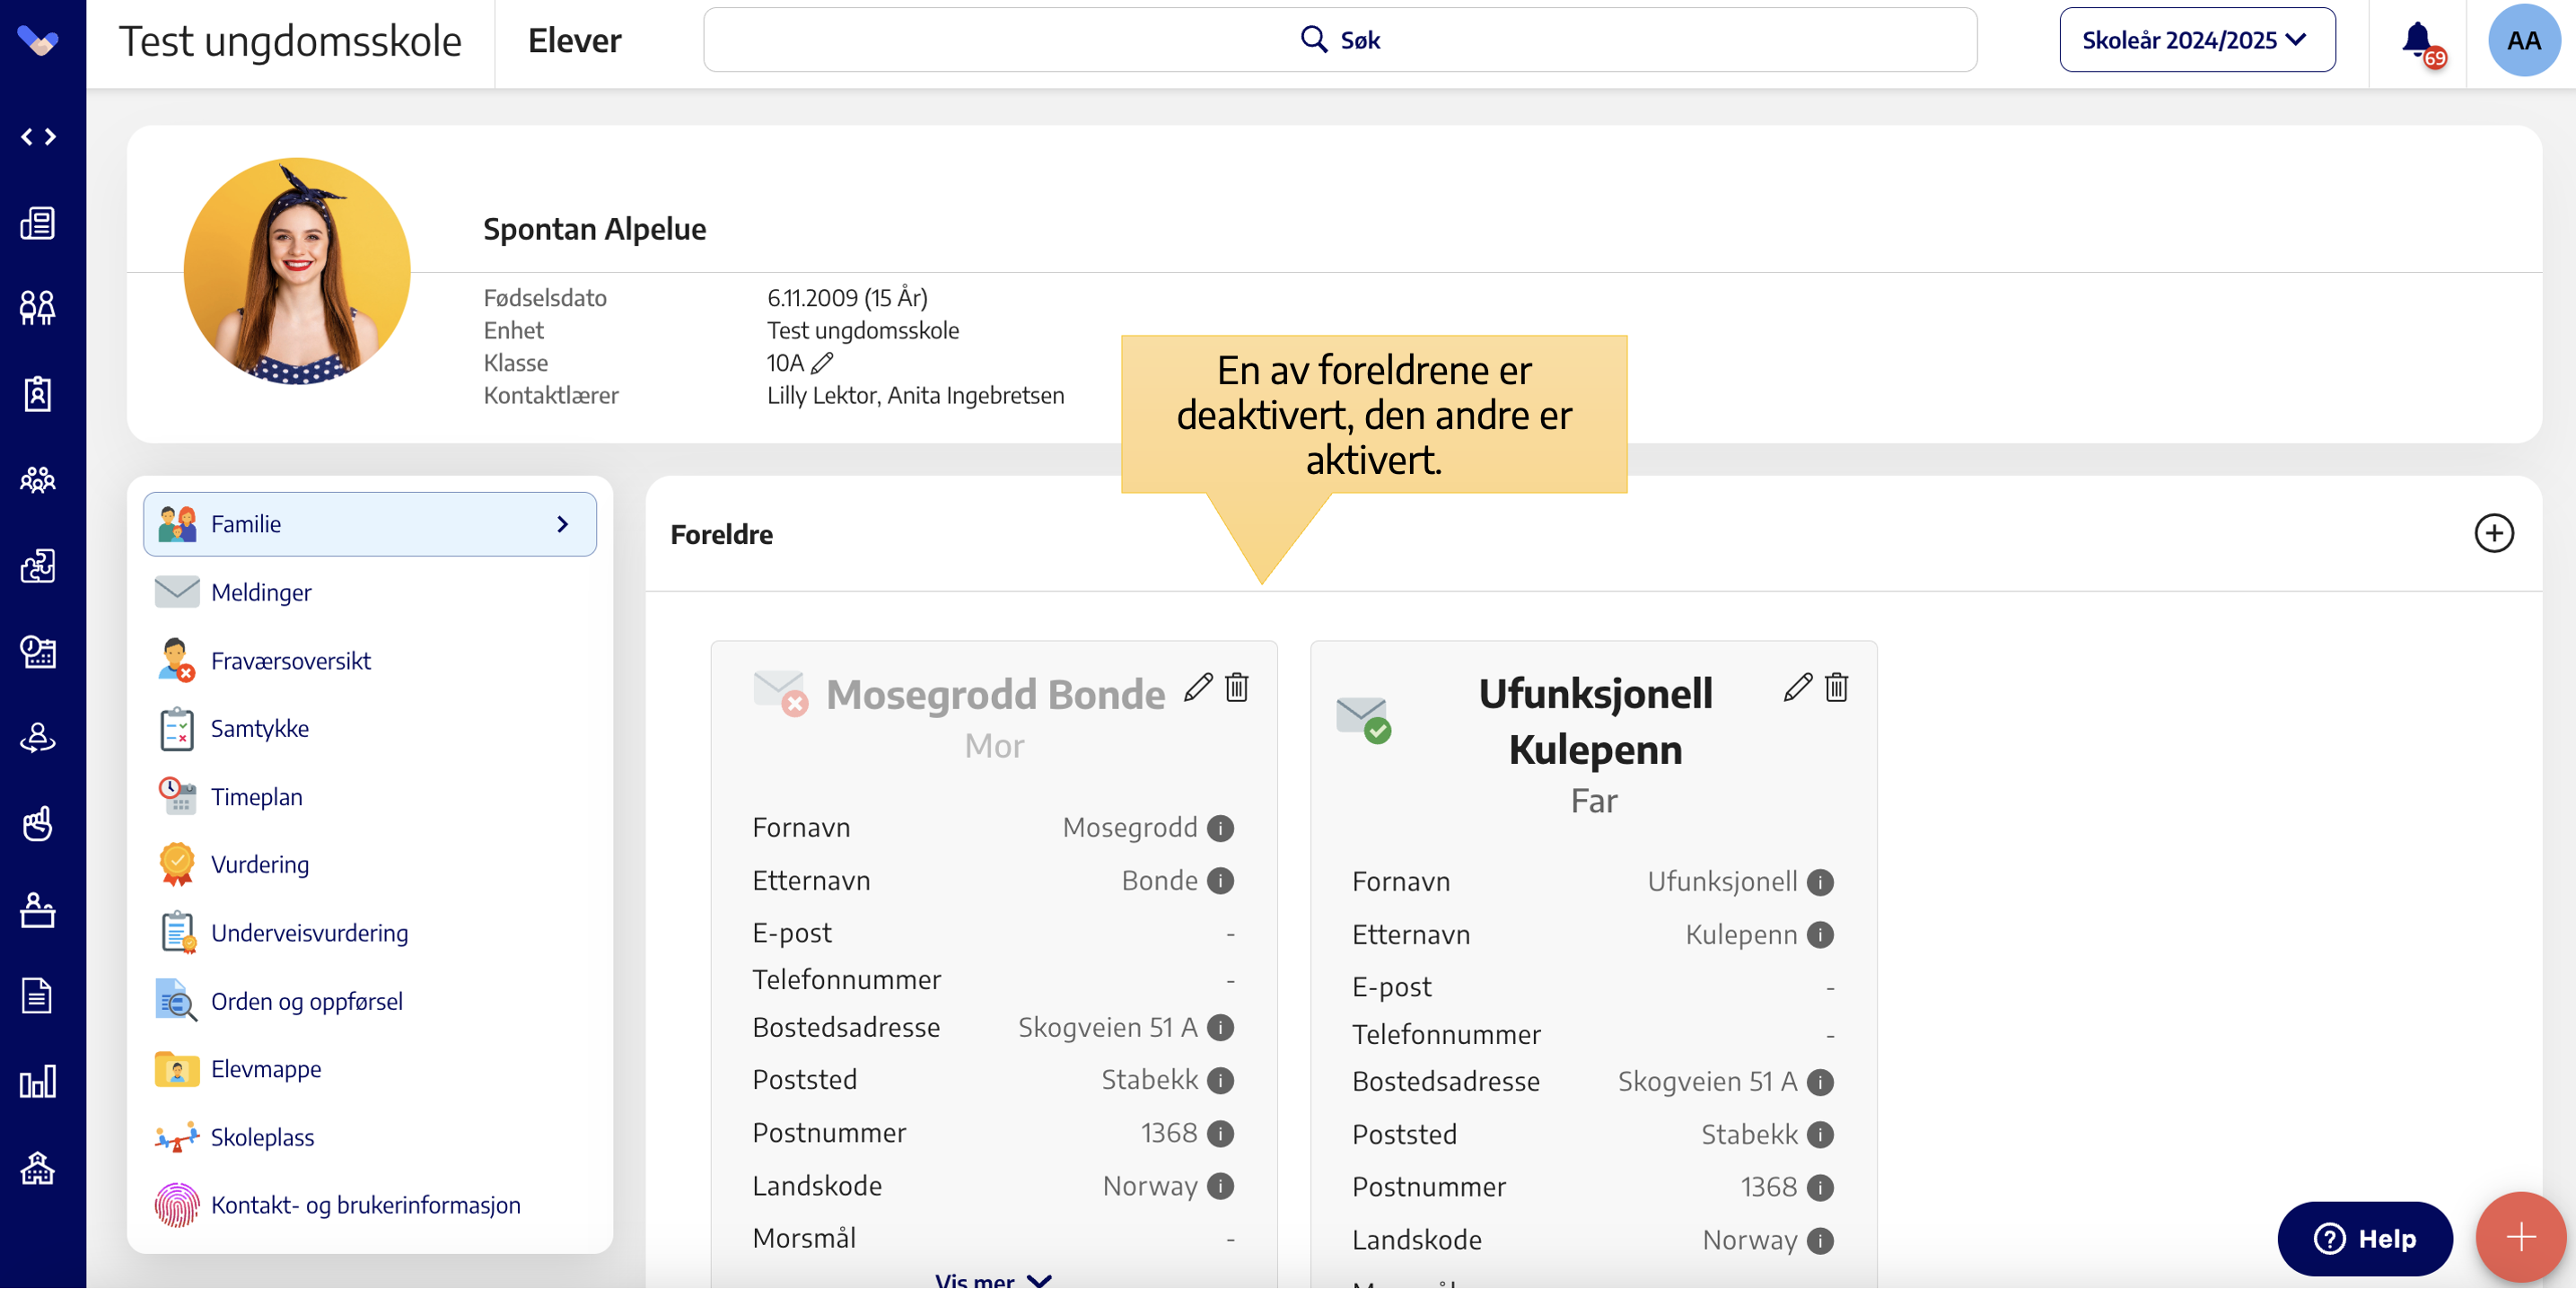This screenshot has height=1289, width=2576.
Task: Delete Mosegrodd Bonde with trash icon
Action: [x=1237, y=687]
